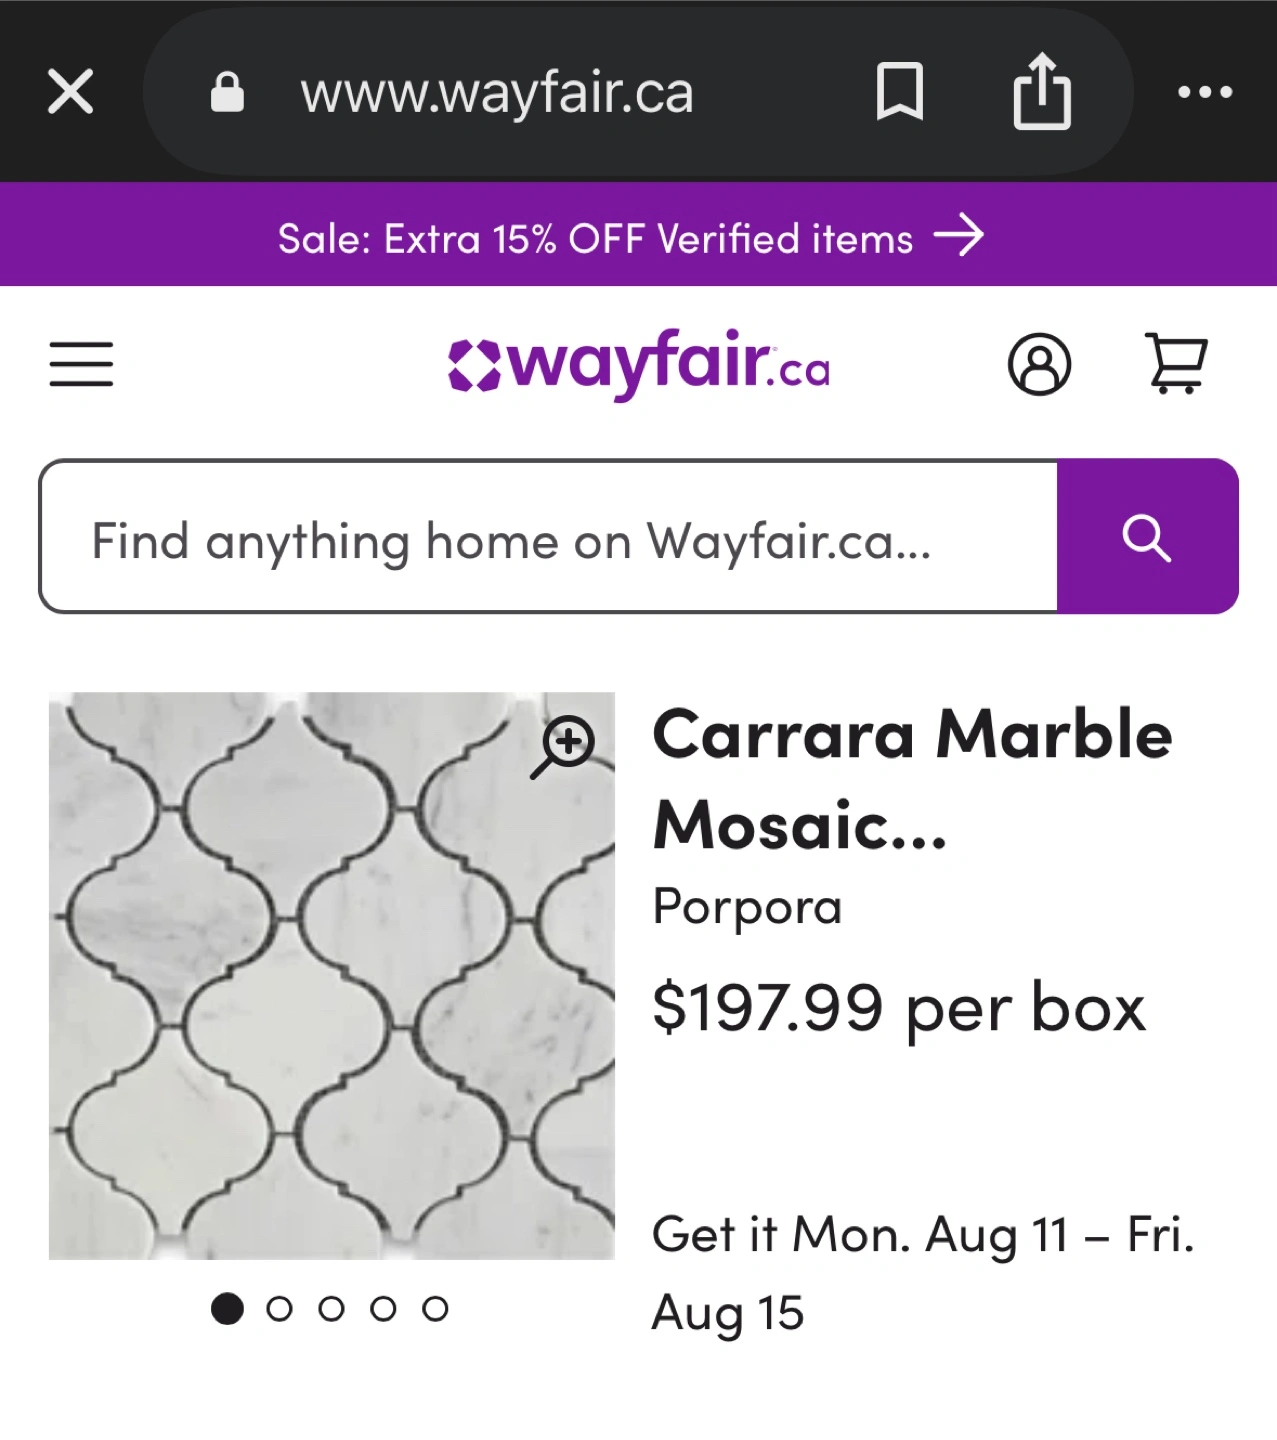Tap the share icon in browser bar
The width and height of the screenshot is (1277, 1440).
tap(1041, 92)
